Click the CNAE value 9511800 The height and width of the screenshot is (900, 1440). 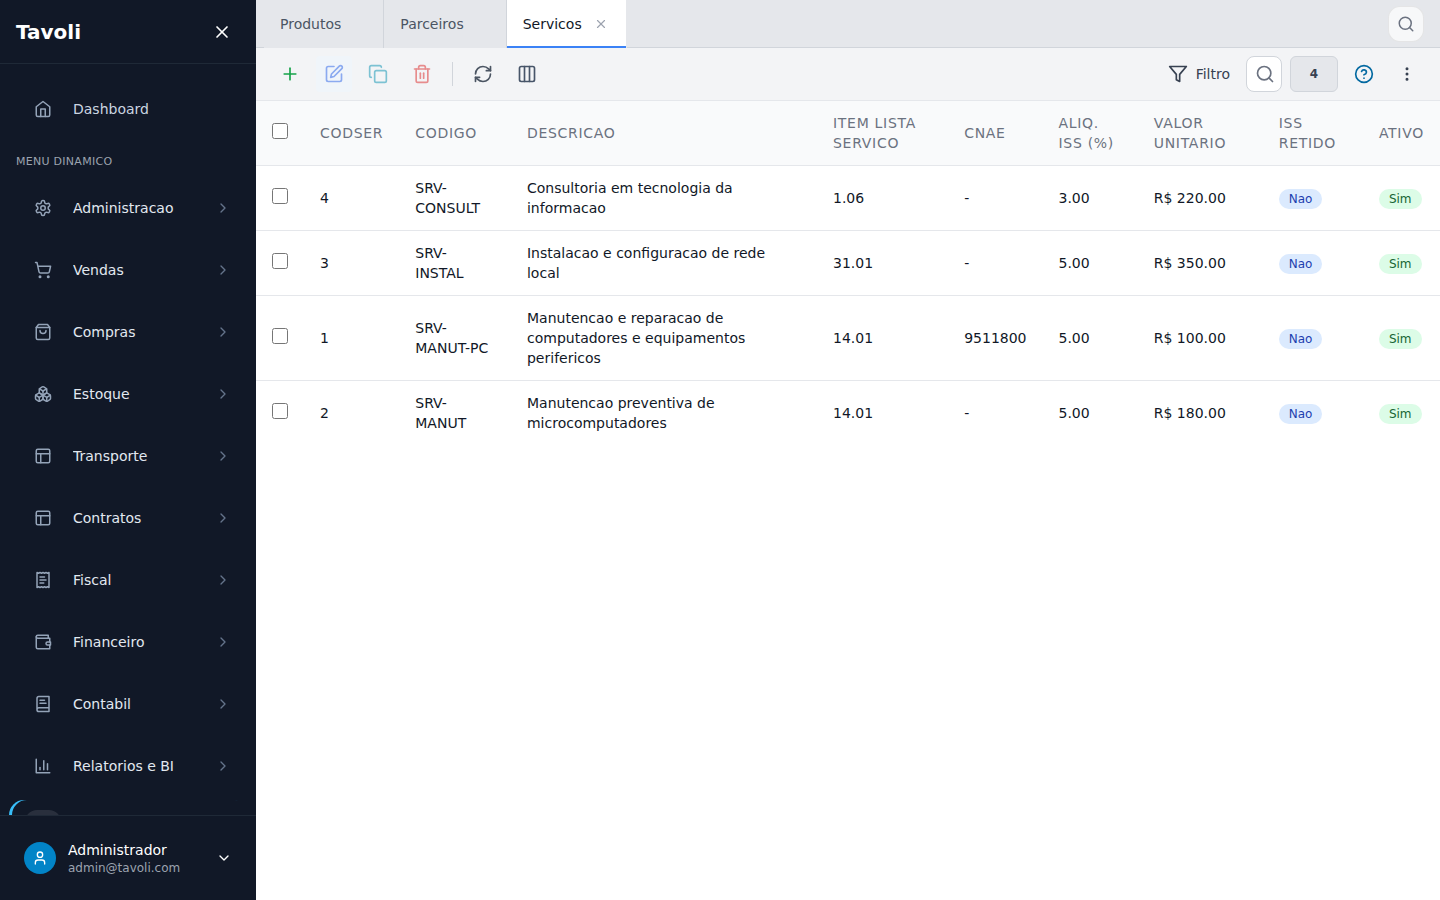pyautogui.click(x=995, y=338)
